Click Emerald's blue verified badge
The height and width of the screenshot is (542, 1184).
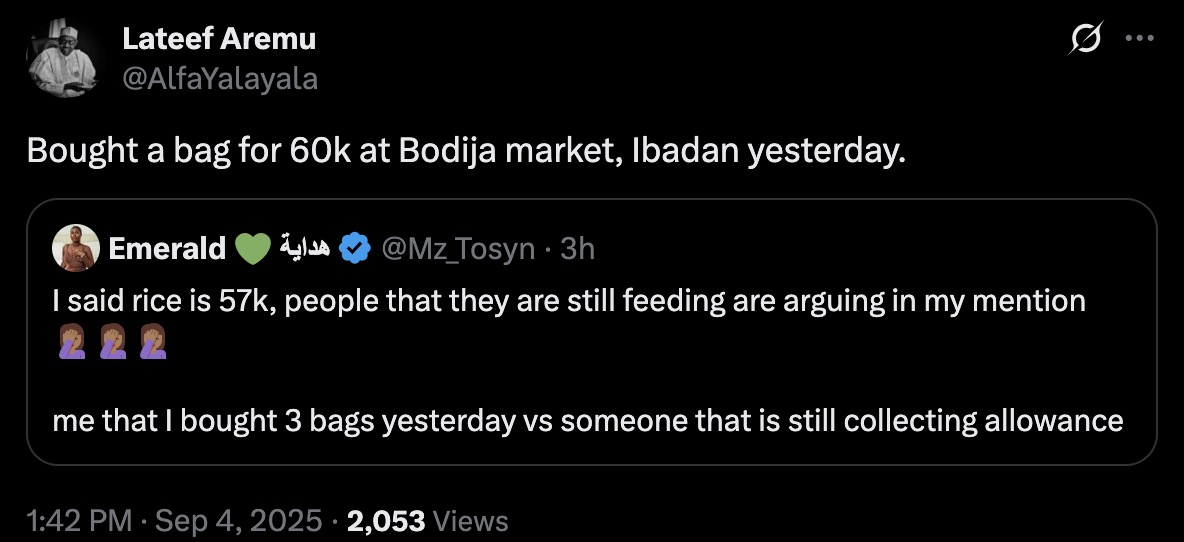tap(356, 249)
